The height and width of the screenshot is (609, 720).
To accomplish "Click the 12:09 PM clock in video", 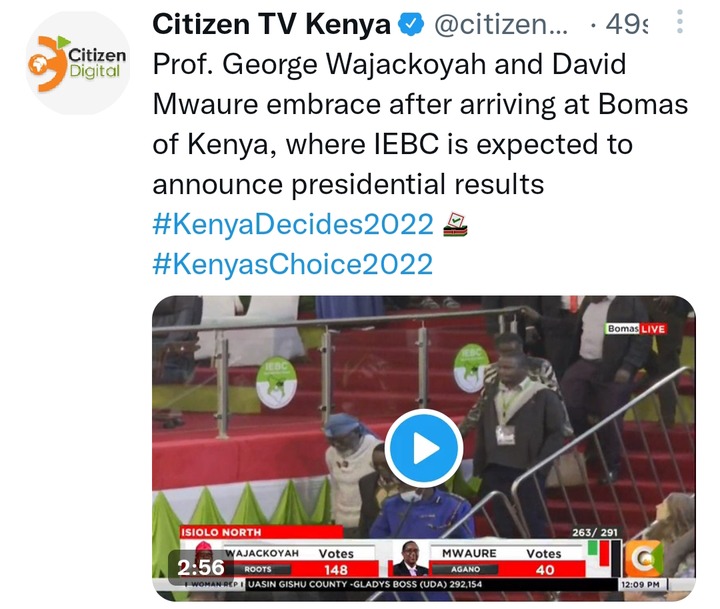I will pos(640,585).
